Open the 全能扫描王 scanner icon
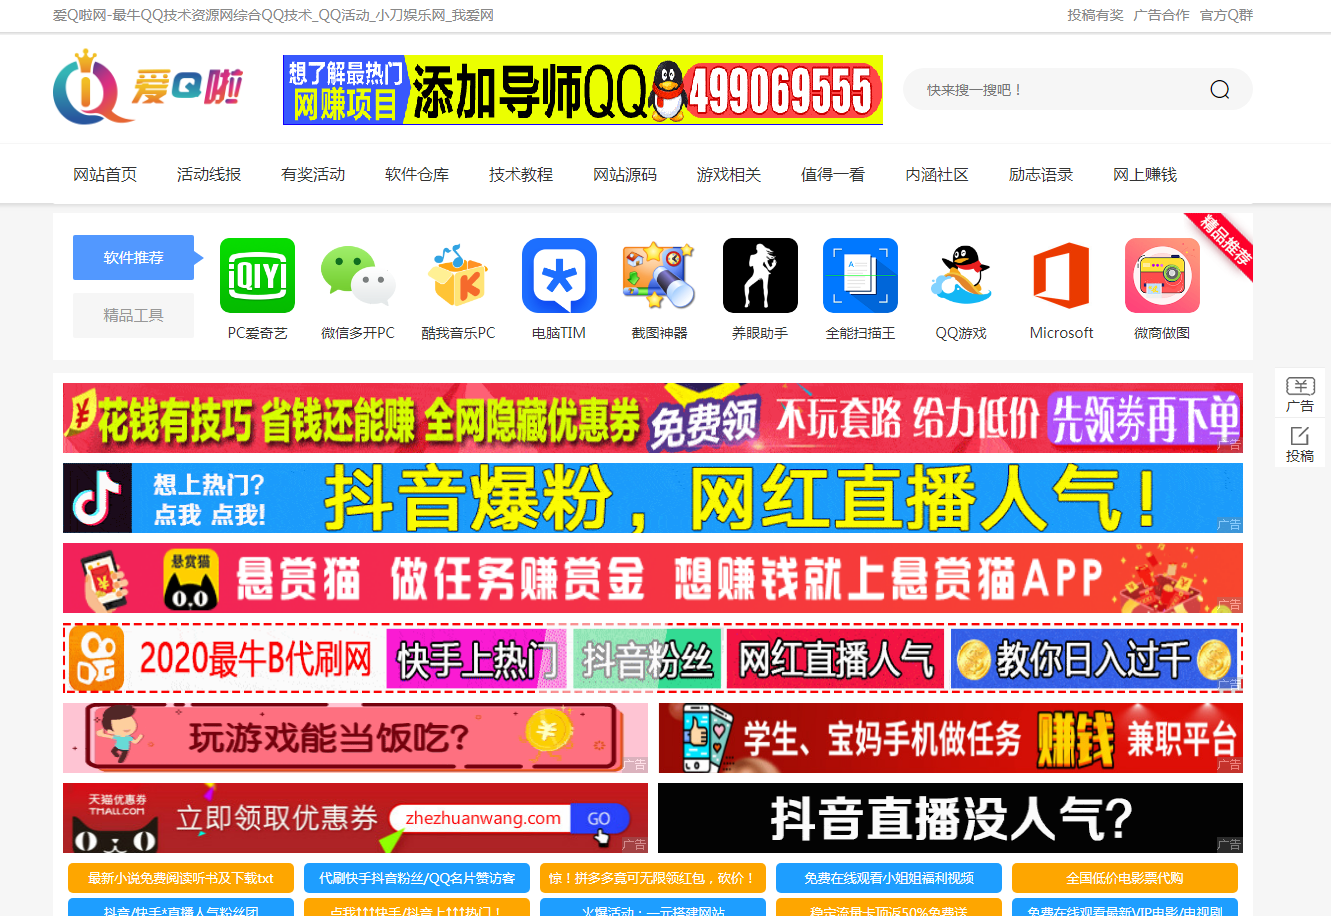Screen dimensions: 1331x916 tap(860, 276)
